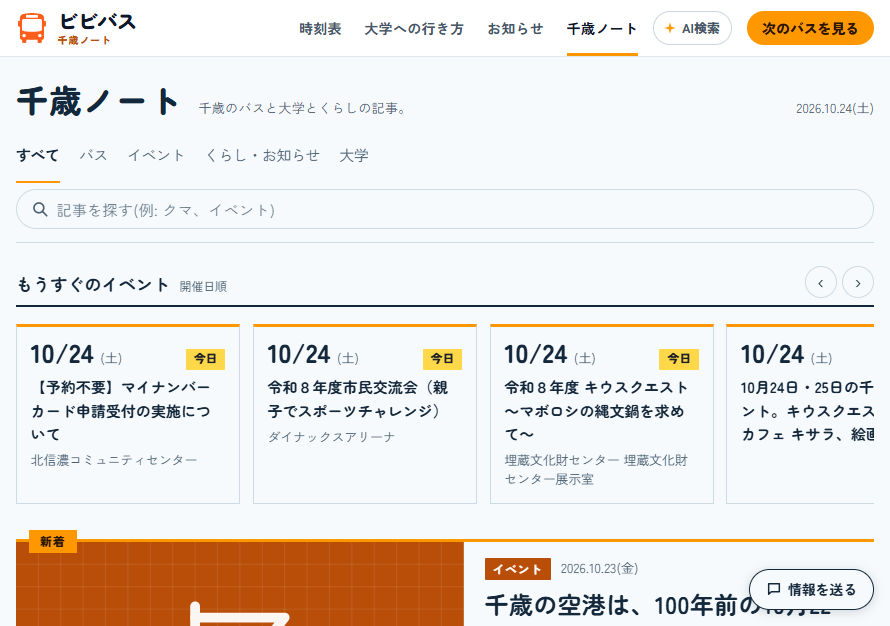
Task: Open the AI検索 button
Action: [692, 28]
